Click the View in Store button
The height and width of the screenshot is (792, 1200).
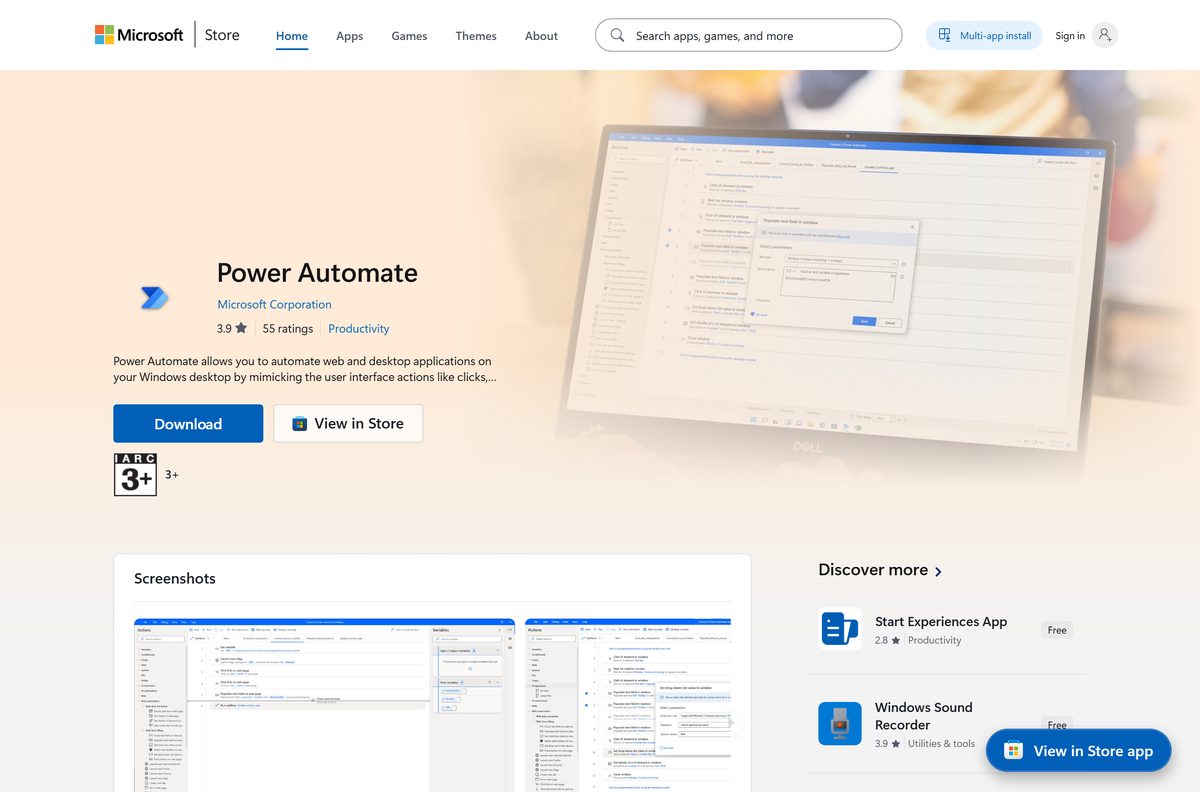tap(348, 423)
